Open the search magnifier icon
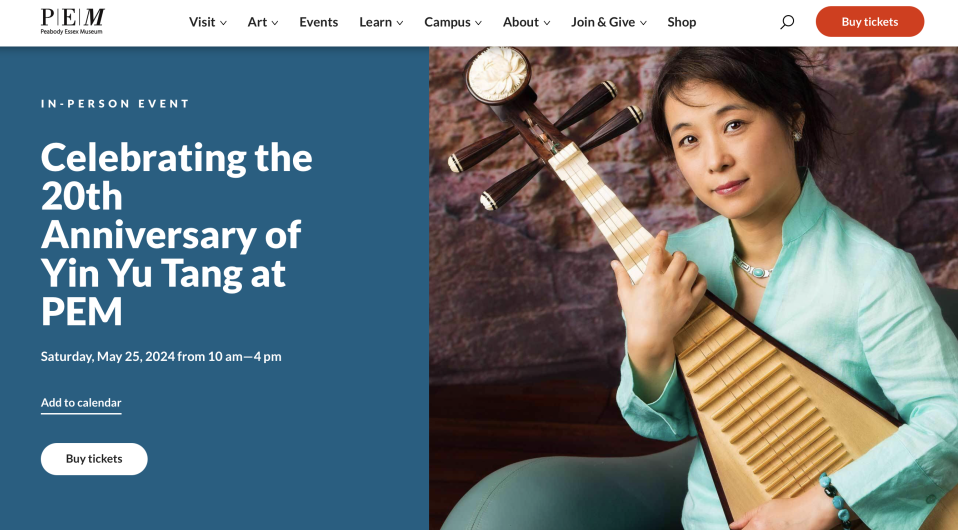The image size is (958, 530). pos(787,22)
